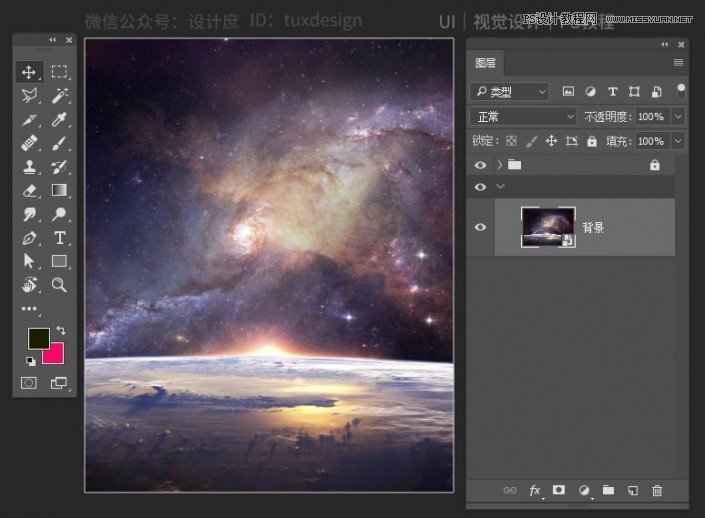Switch to the 图层 layers tab

(486, 63)
